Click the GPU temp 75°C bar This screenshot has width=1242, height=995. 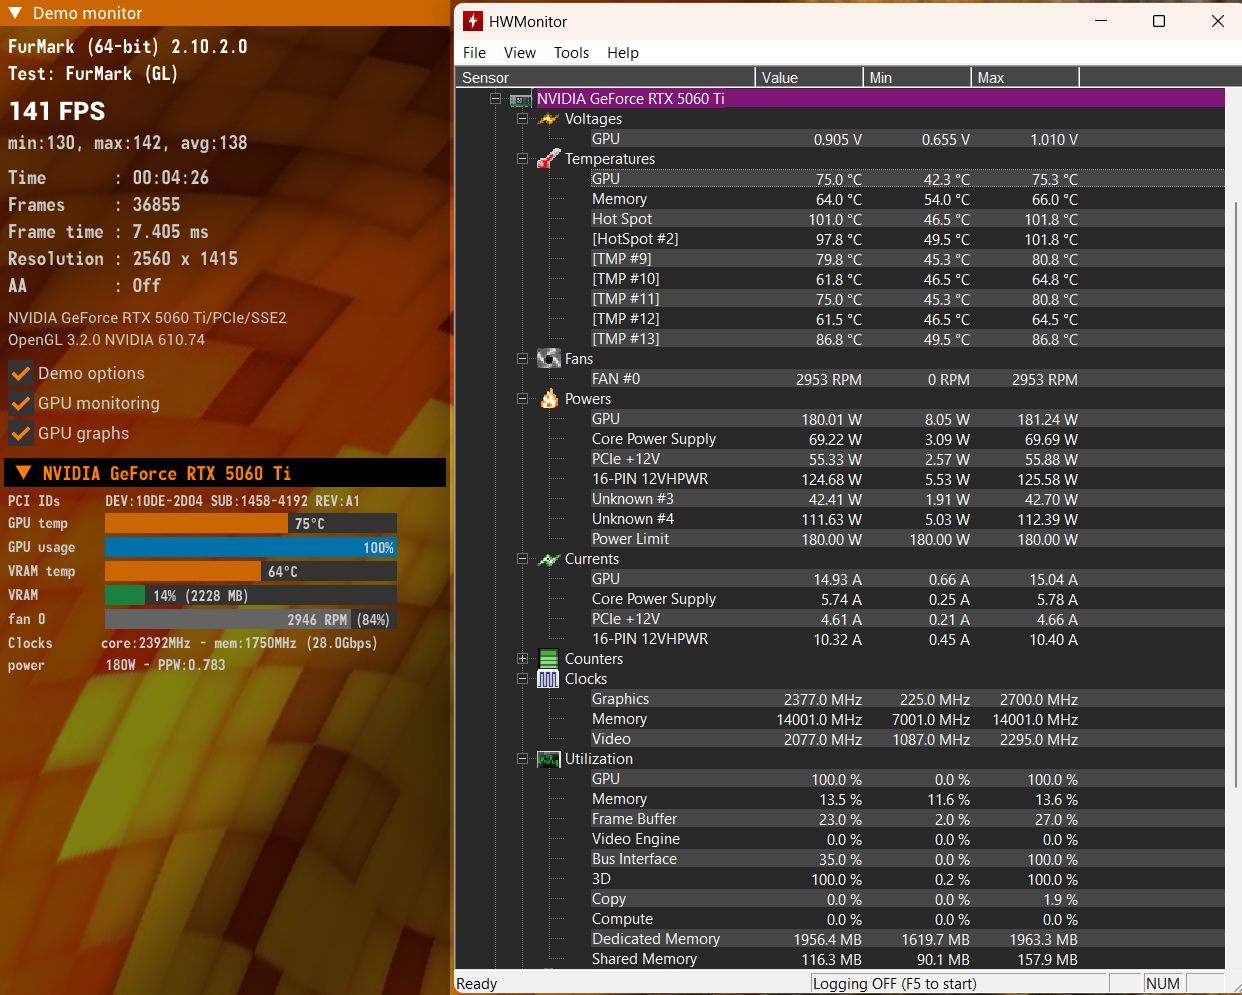click(x=251, y=523)
